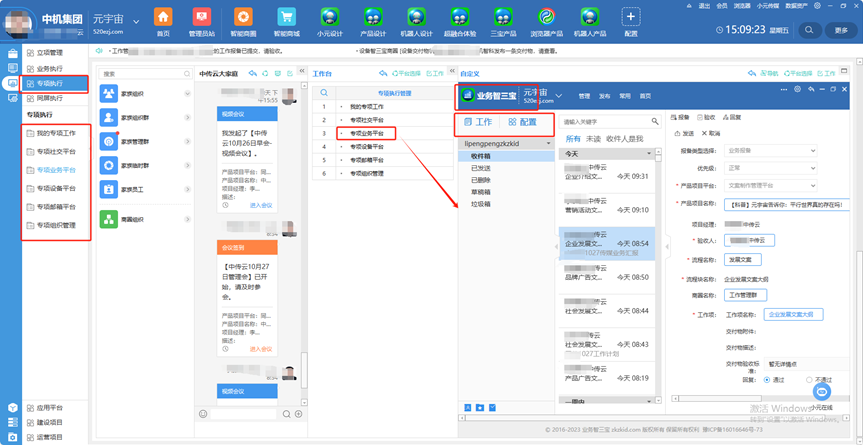Open the 三宝产品 icon
Viewport: 863px width, 445px height.
pos(503,17)
